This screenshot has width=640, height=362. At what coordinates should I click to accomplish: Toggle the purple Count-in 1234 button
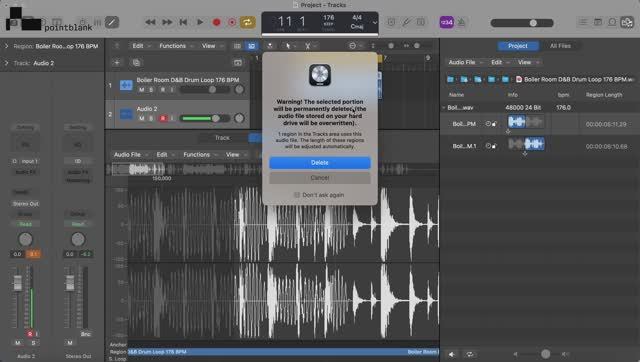[x=446, y=22]
